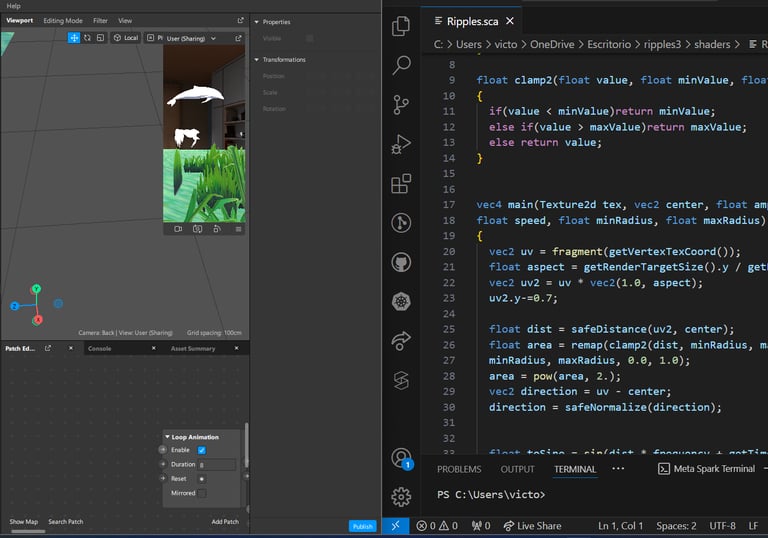Screen dimensions: 768x538
Task: Select the rotate tool in viewport toolbar
Action: click(87, 38)
